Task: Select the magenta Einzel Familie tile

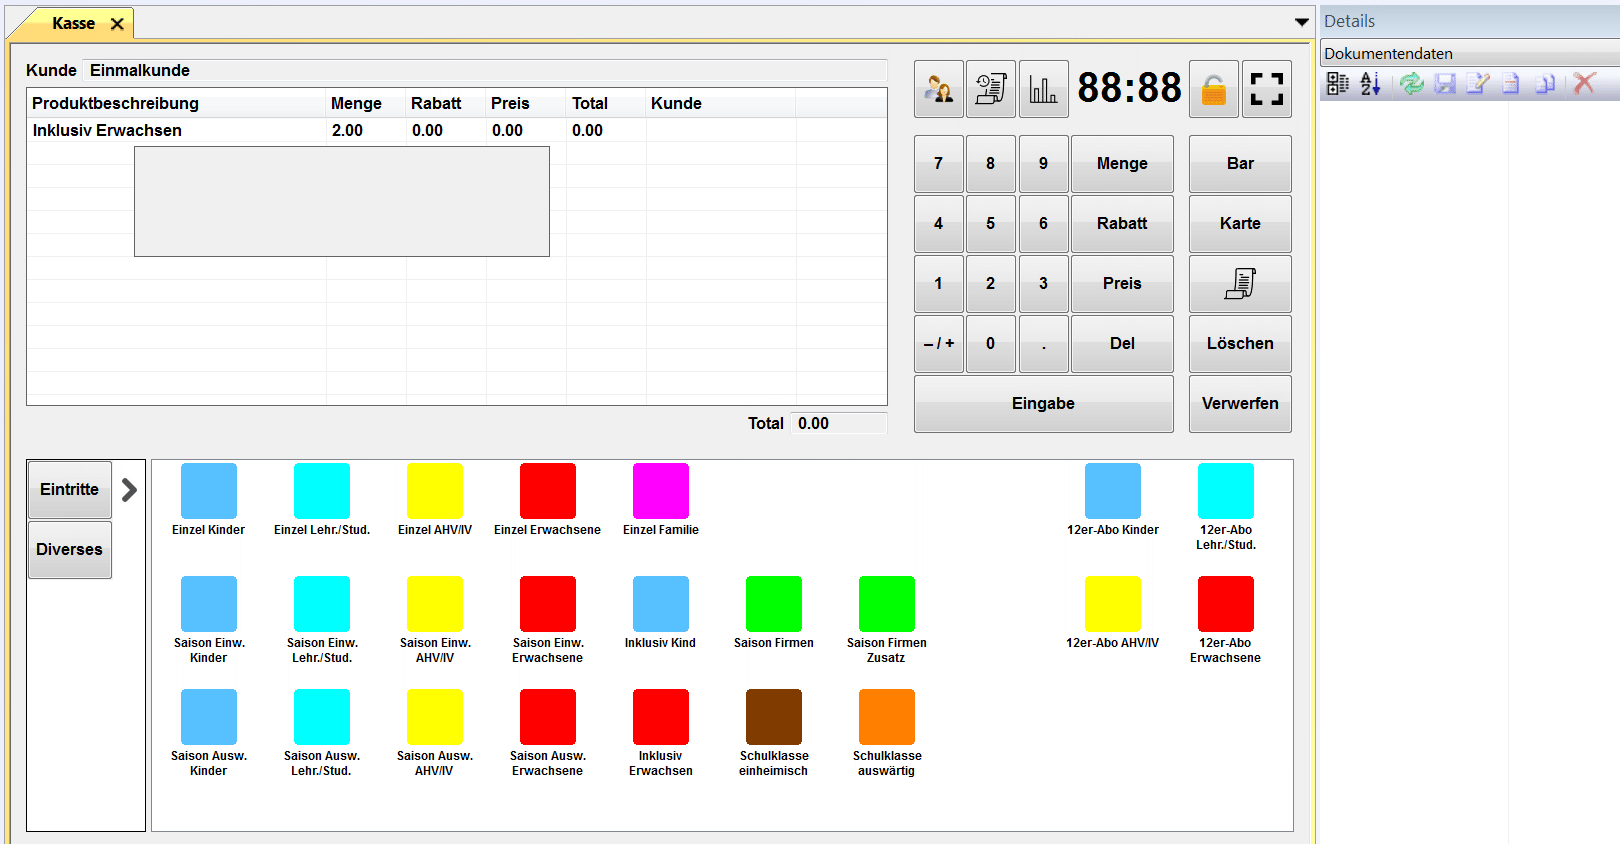Action: 660,492
